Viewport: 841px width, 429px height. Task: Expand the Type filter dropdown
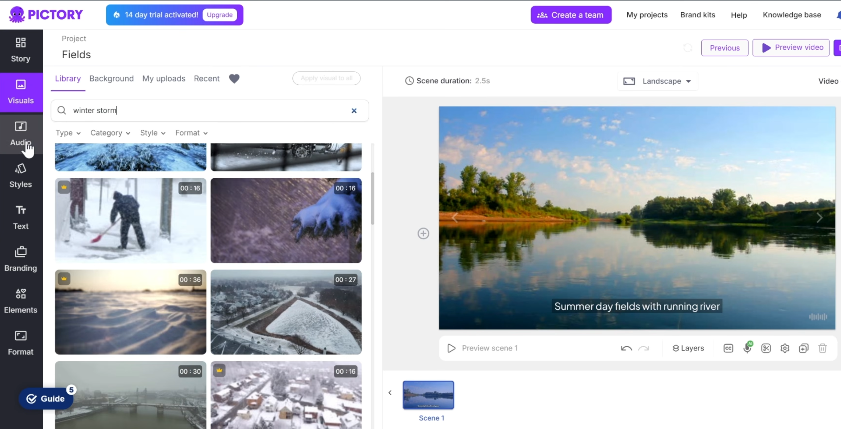pos(68,133)
